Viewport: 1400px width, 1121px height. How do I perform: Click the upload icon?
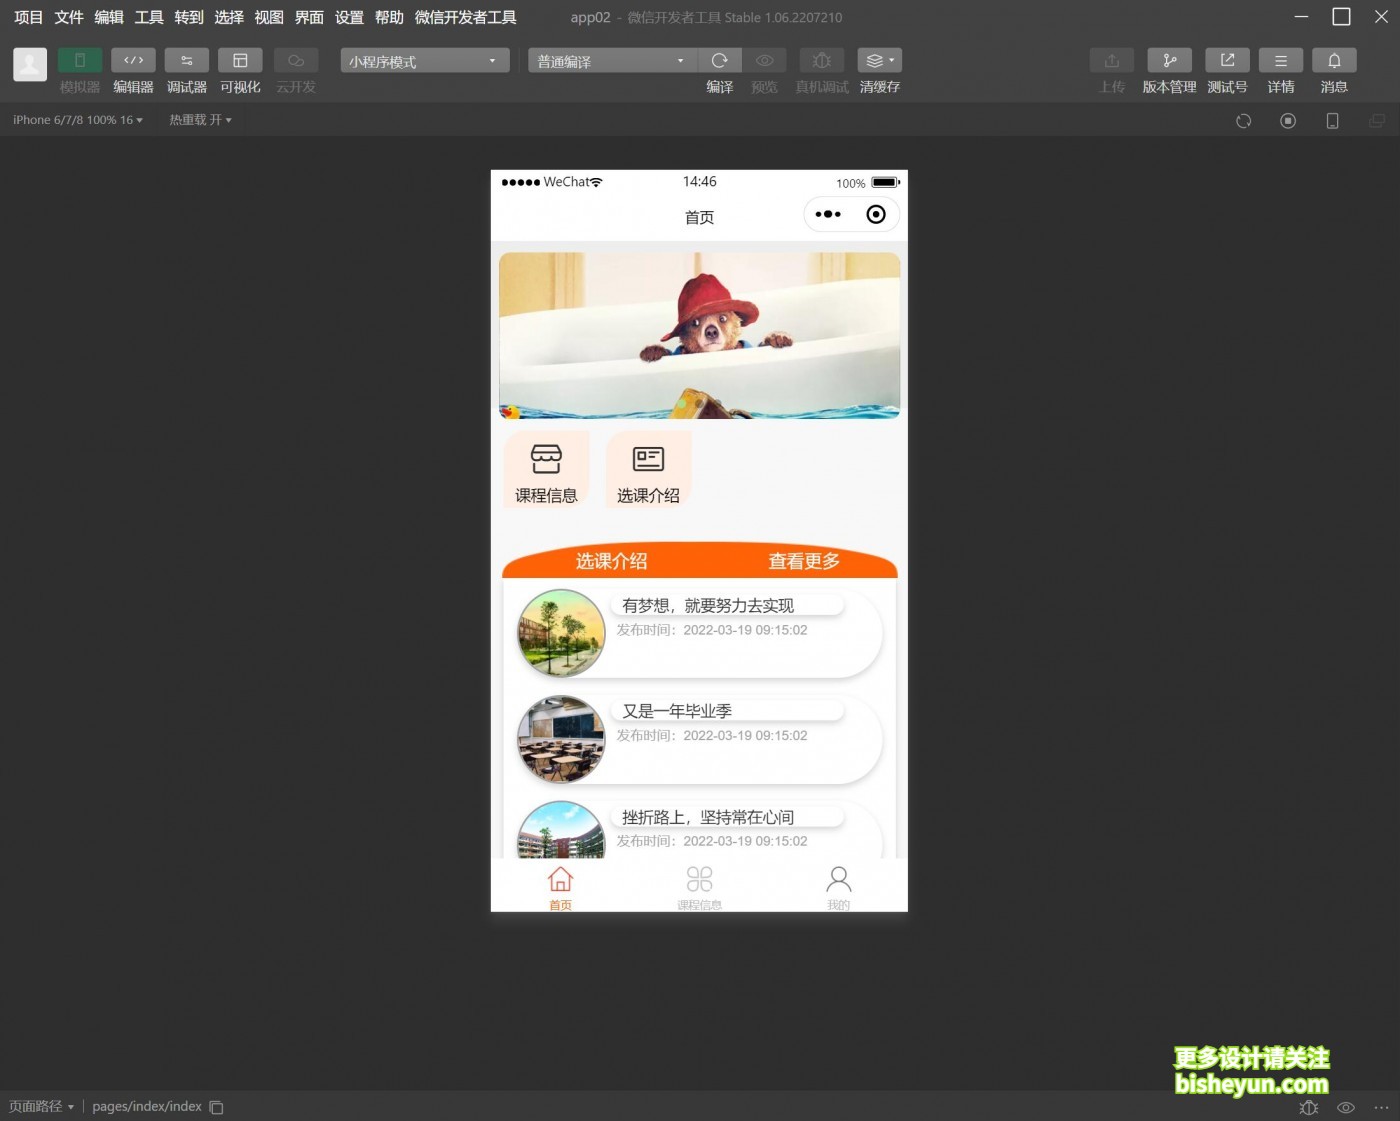click(x=1112, y=60)
